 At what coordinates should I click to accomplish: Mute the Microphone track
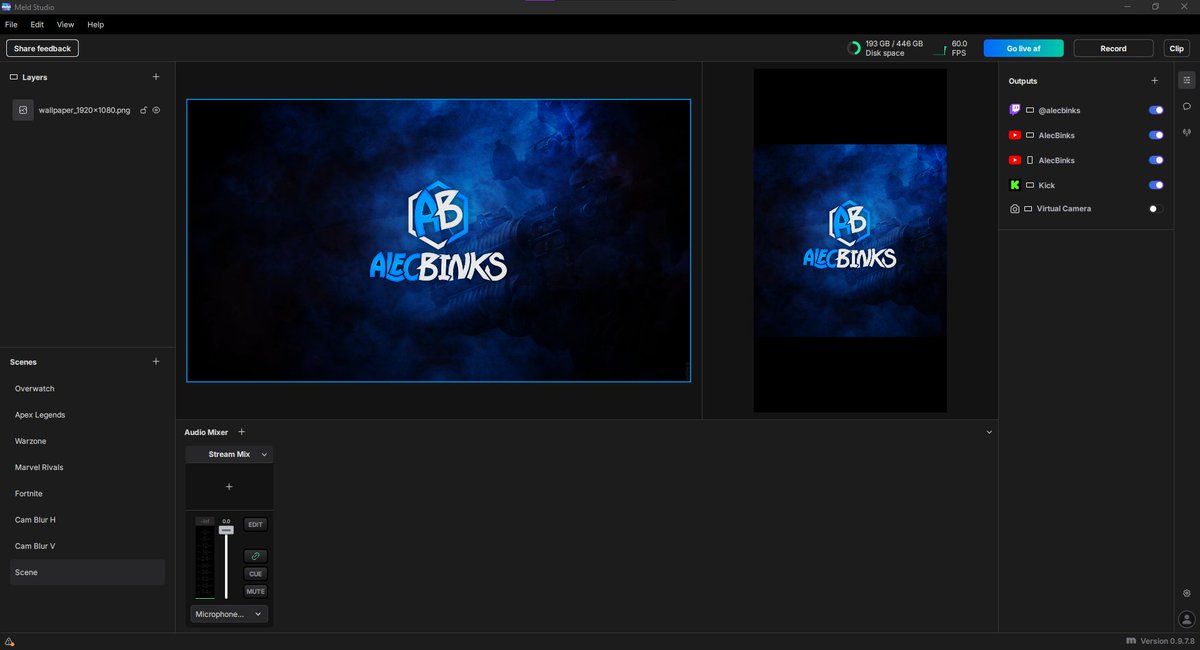click(x=256, y=591)
